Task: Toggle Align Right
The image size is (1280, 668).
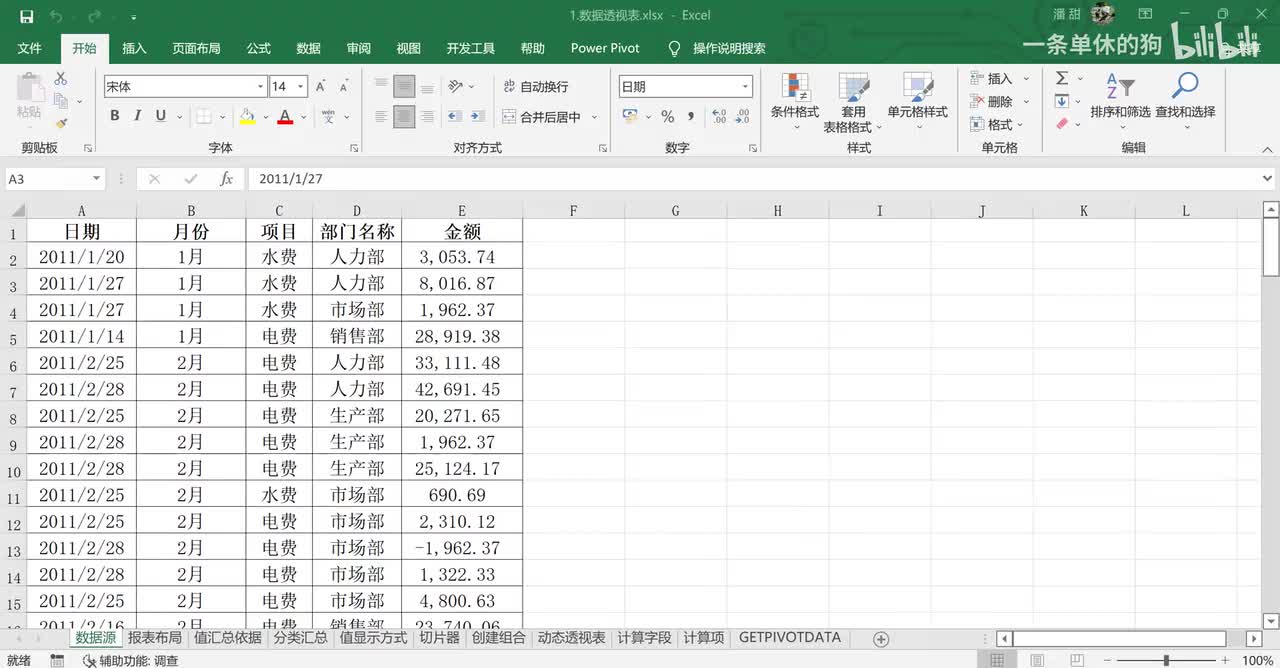Action: click(427, 117)
